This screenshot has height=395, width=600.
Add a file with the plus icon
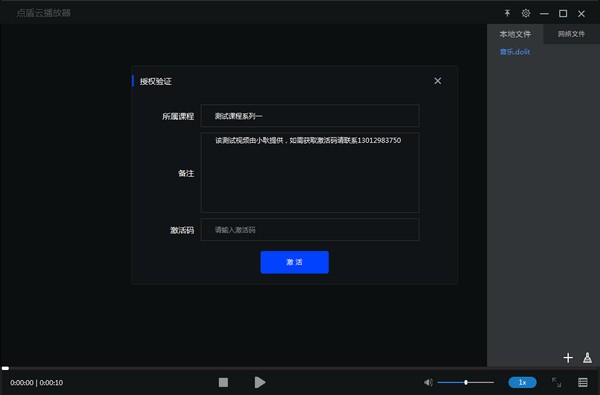568,358
